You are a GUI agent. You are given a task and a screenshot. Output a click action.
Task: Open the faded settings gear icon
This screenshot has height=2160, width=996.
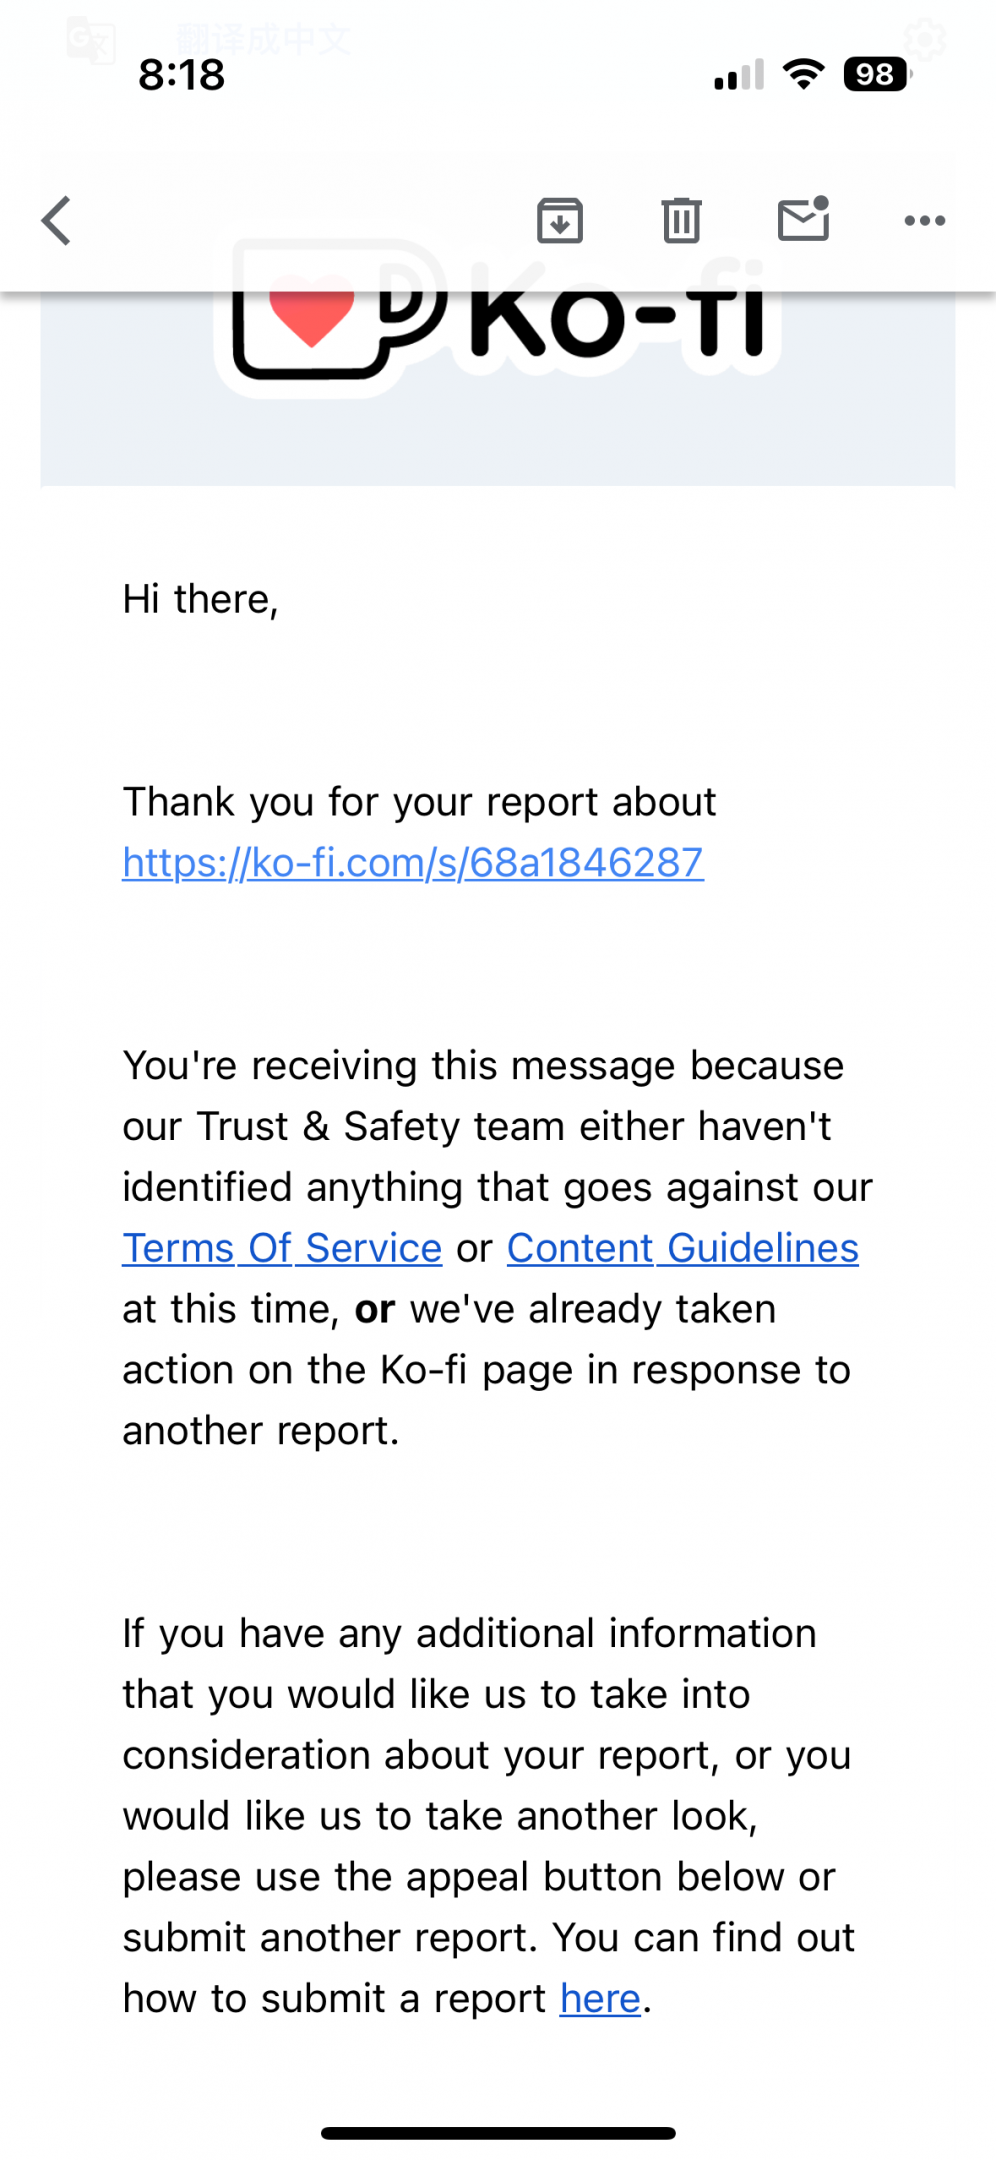pos(924,40)
